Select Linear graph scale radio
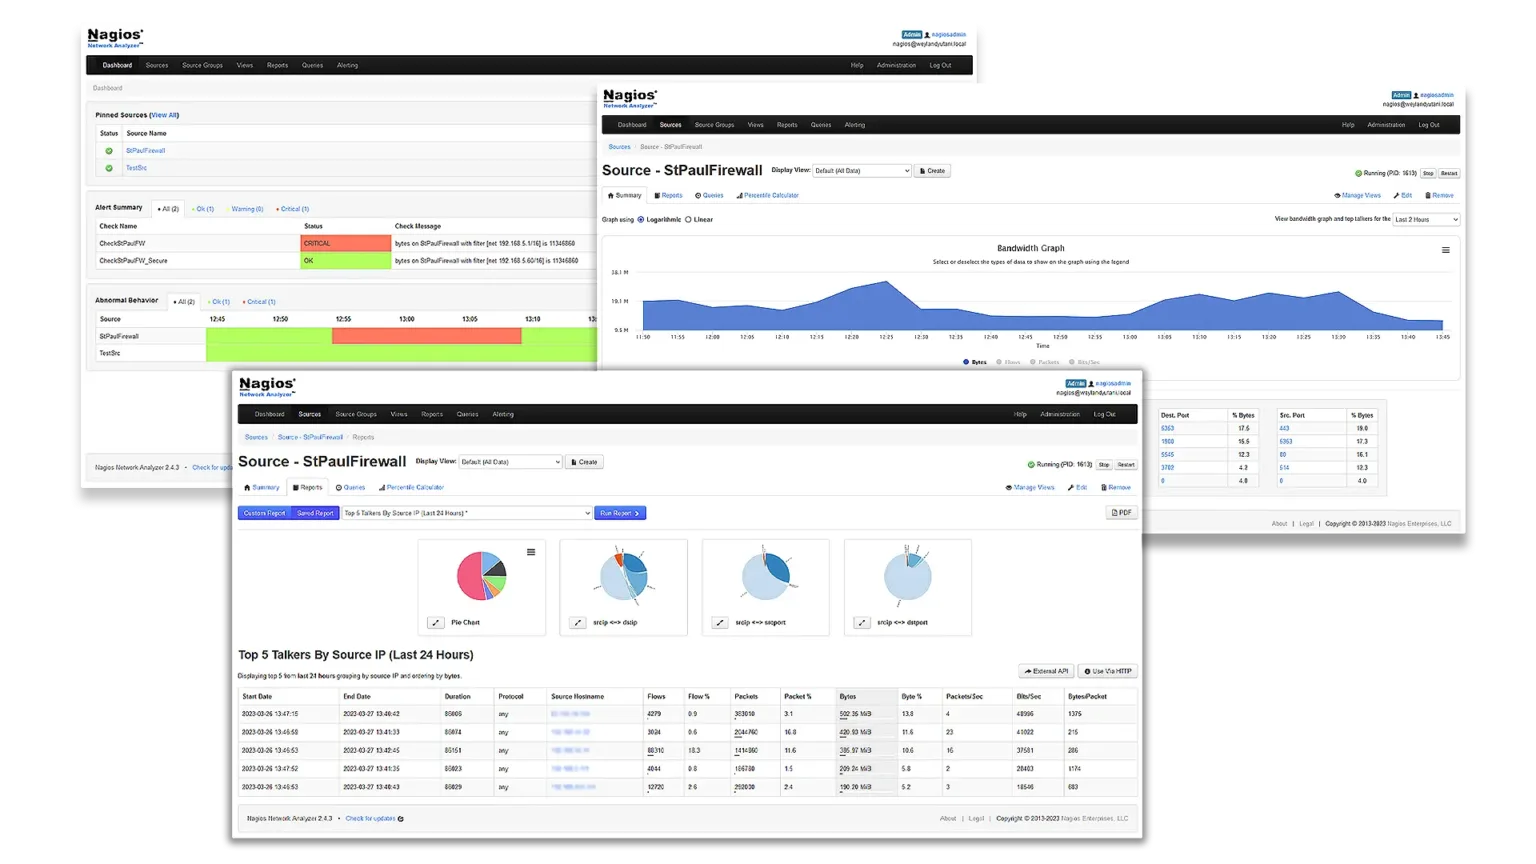Viewport: 1536px width, 864px height. 688,219
